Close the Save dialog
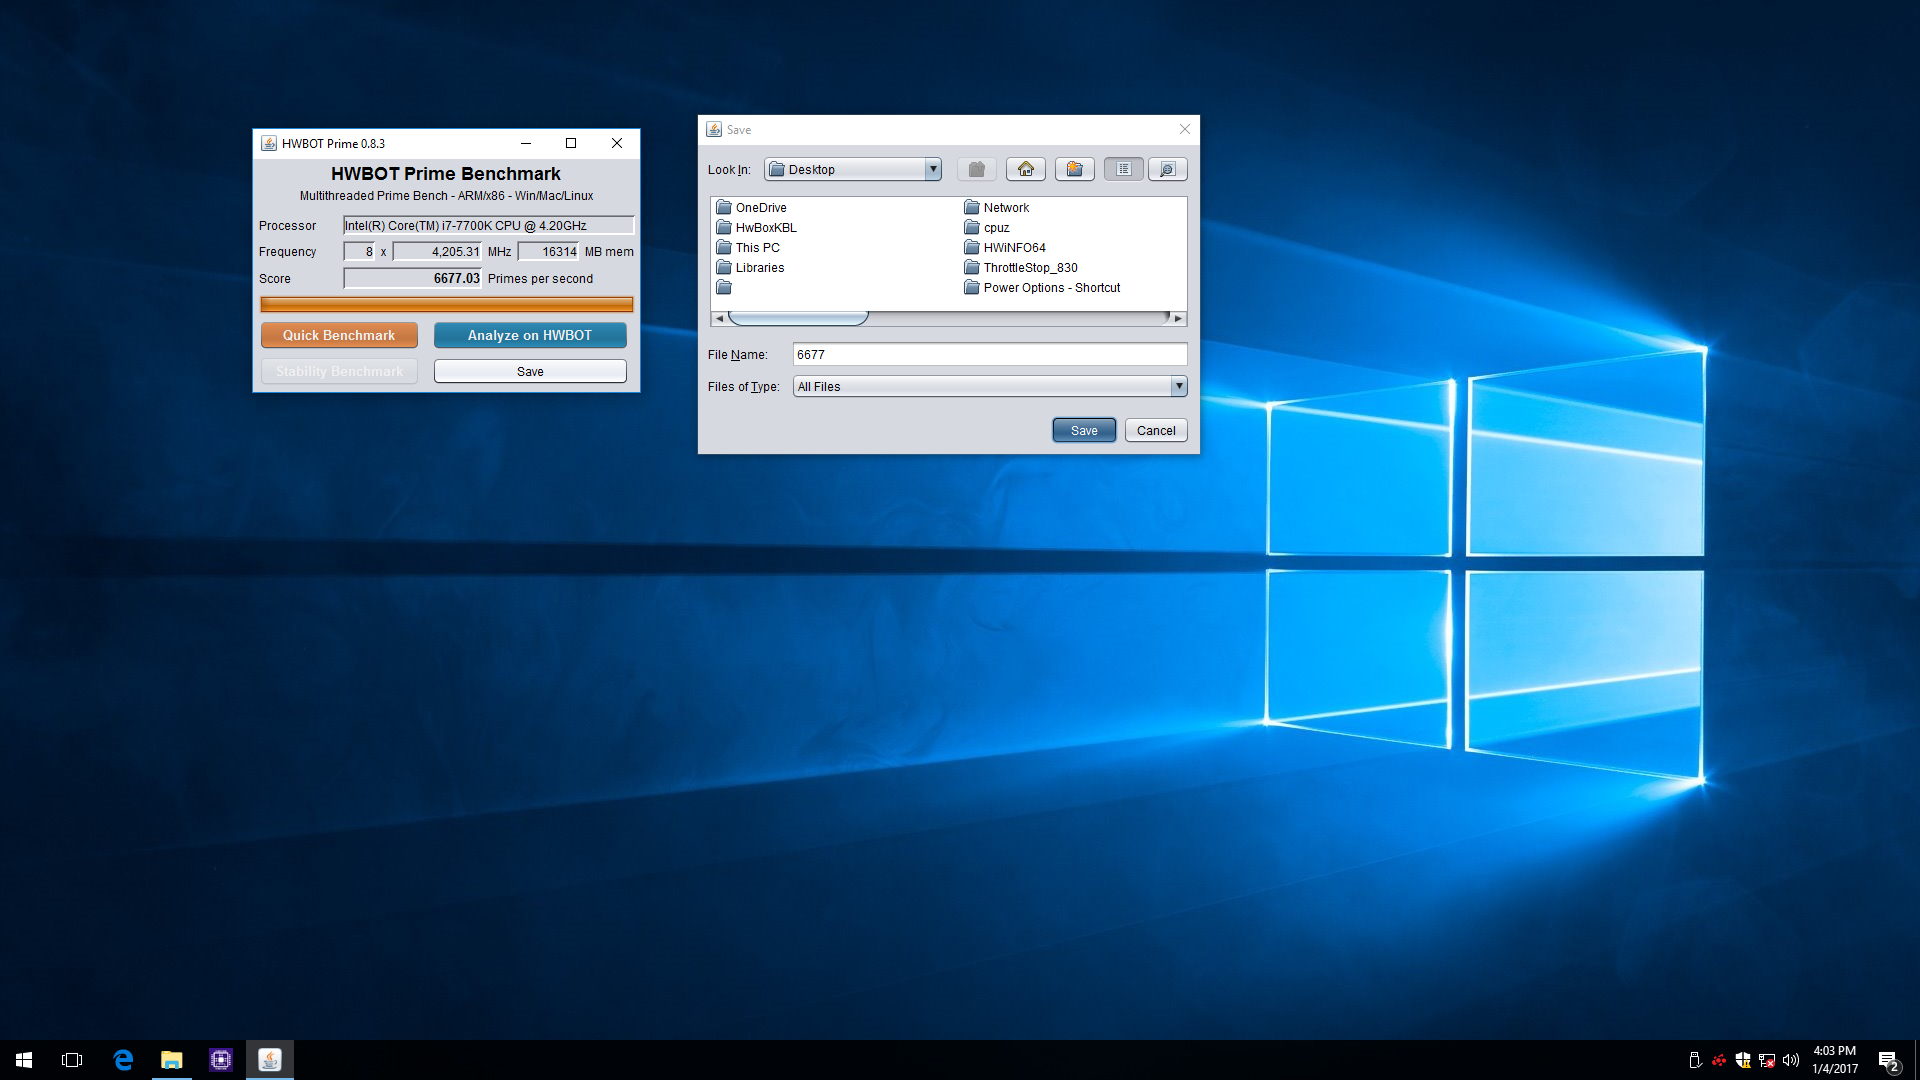Screen dimensions: 1920x1080 tap(1185, 129)
